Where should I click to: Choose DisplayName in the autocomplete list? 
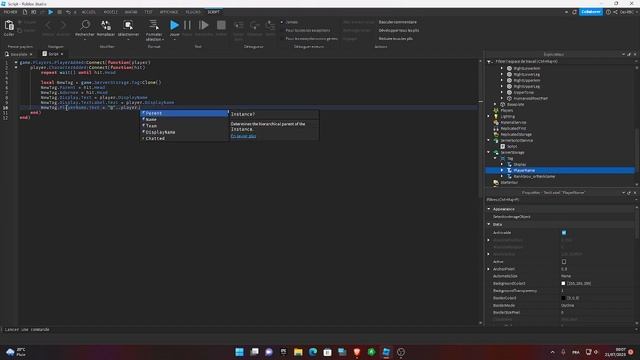[160, 132]
